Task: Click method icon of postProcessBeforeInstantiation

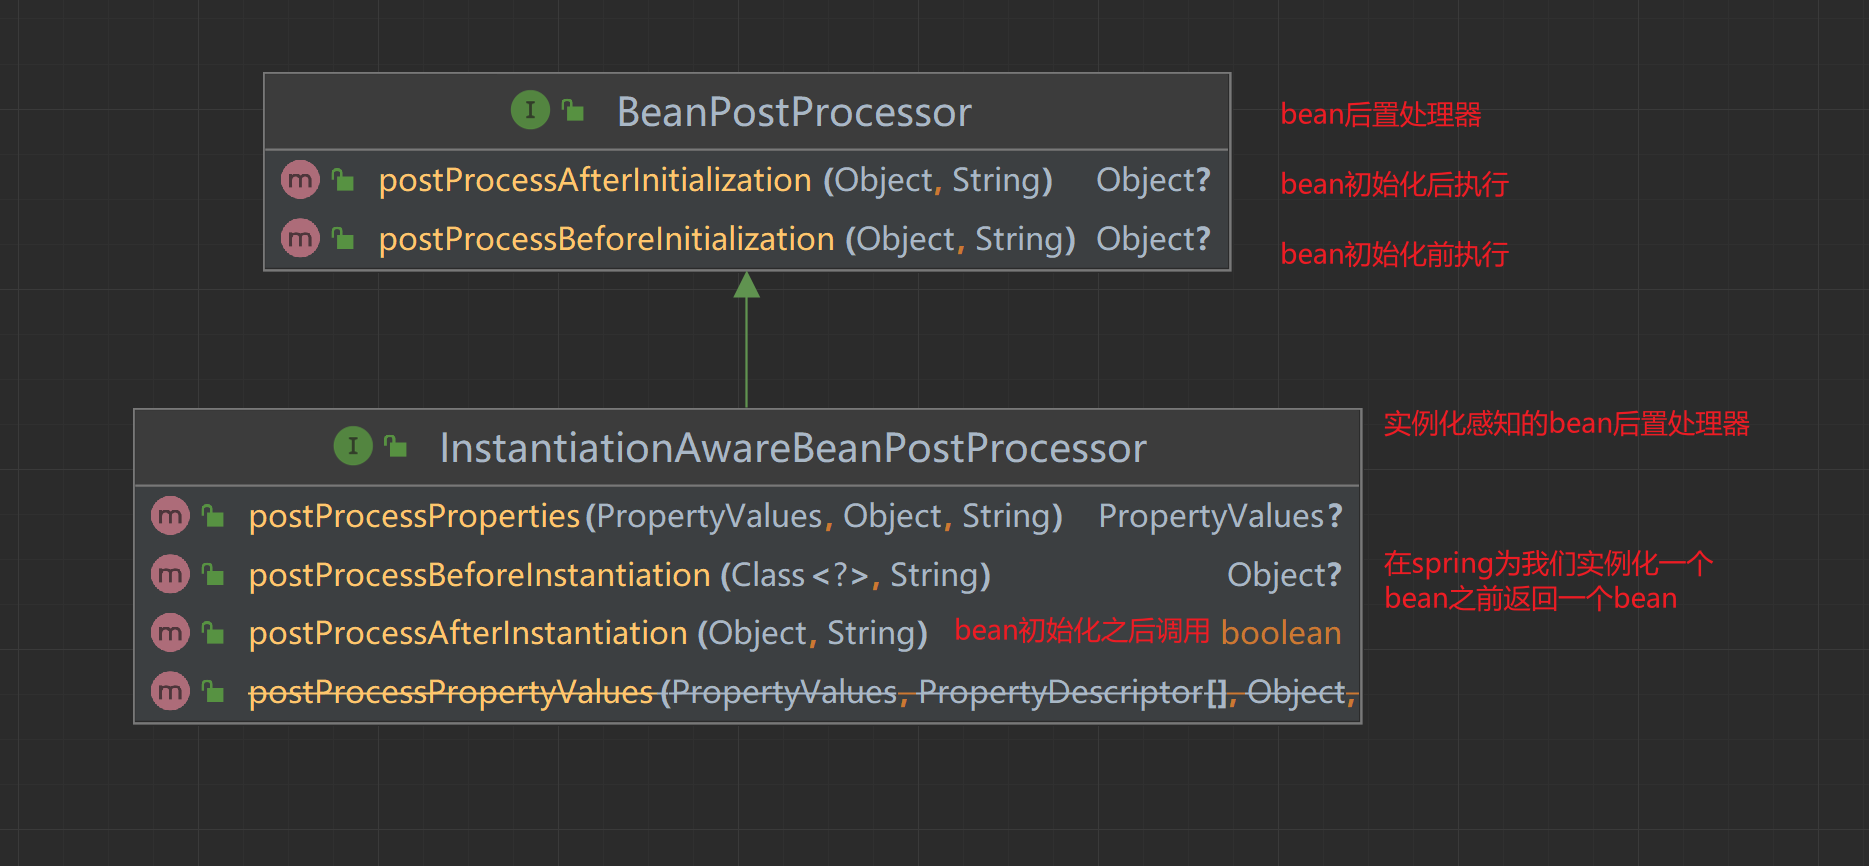Action: pyautogui.click(x=170, y=574)
